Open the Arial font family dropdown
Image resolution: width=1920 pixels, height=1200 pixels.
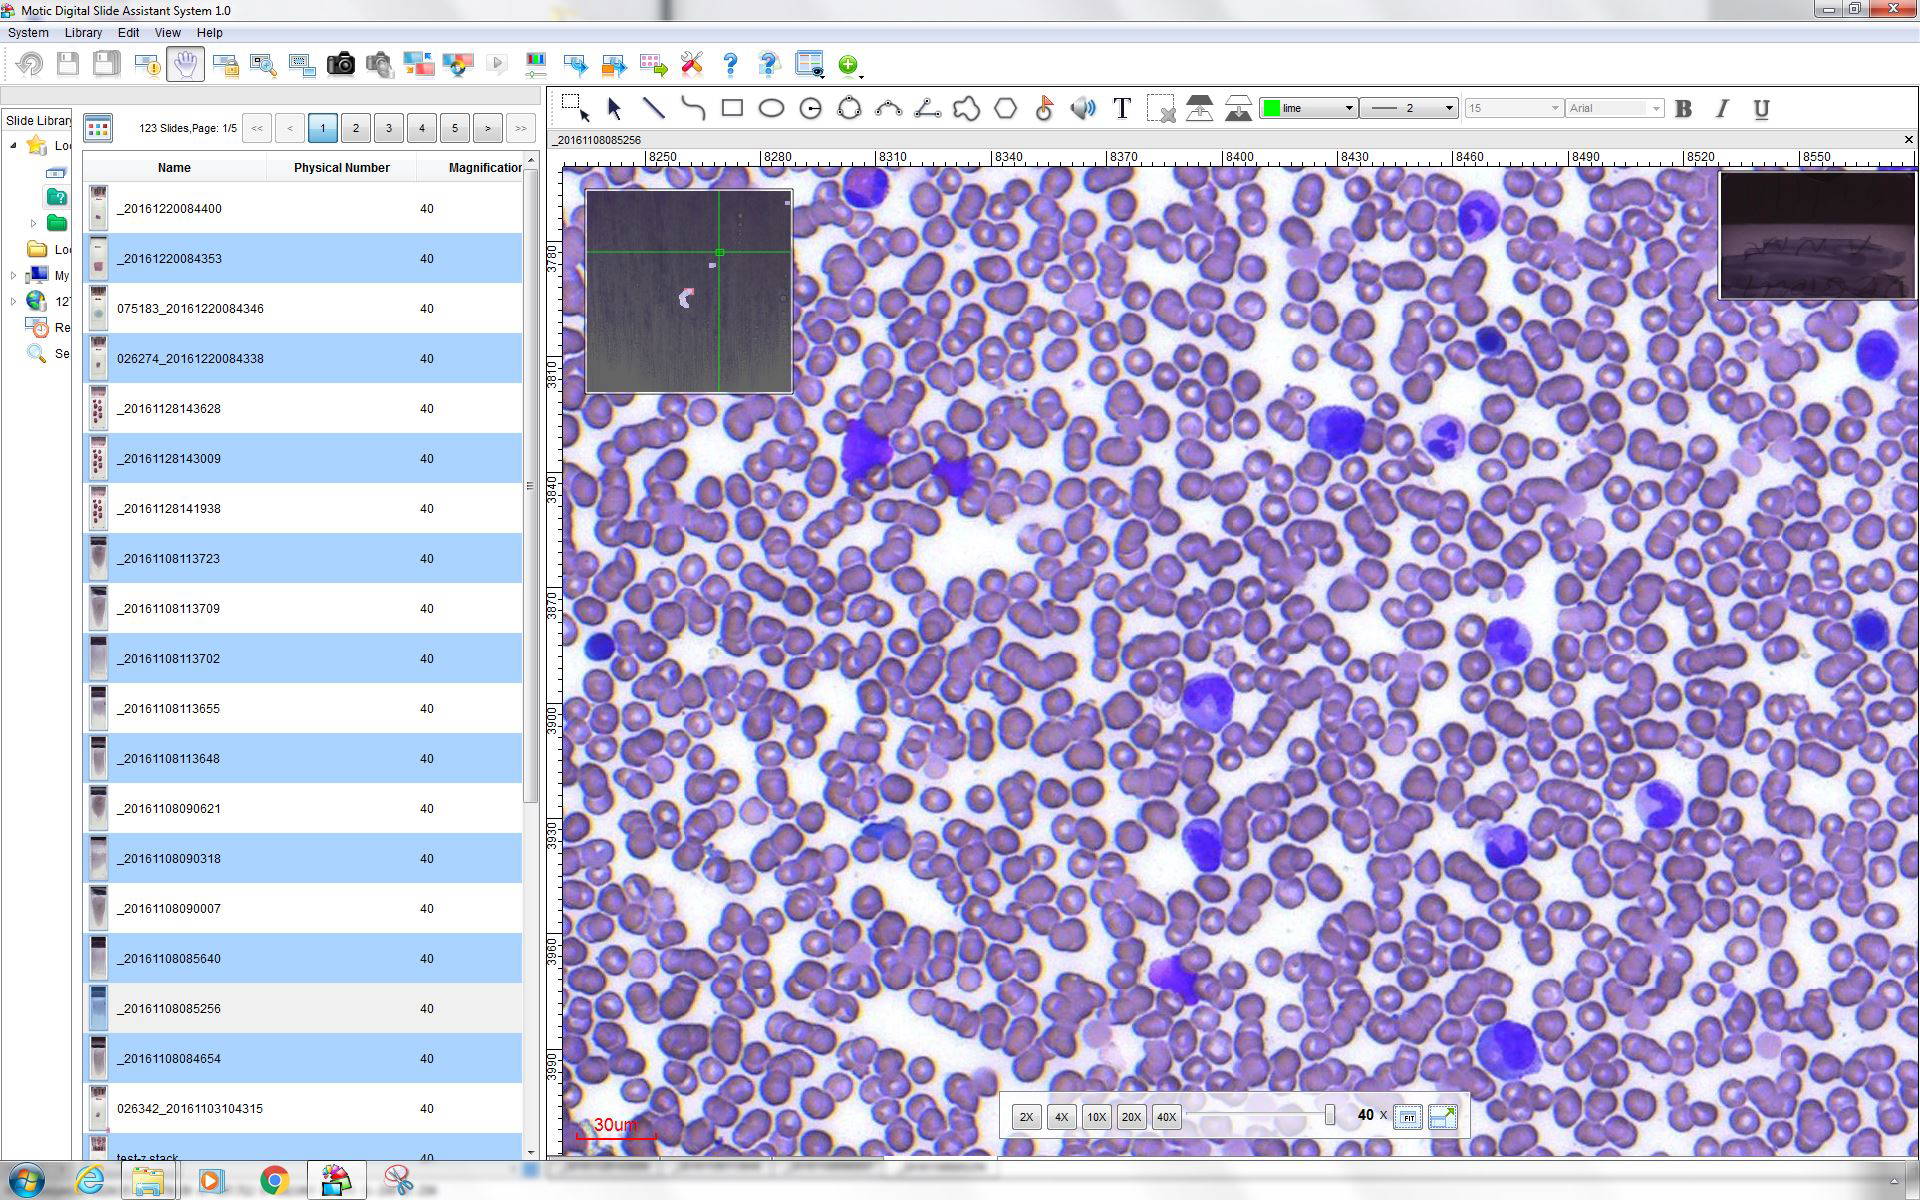pyautogui.click(x=1655, y=108)
